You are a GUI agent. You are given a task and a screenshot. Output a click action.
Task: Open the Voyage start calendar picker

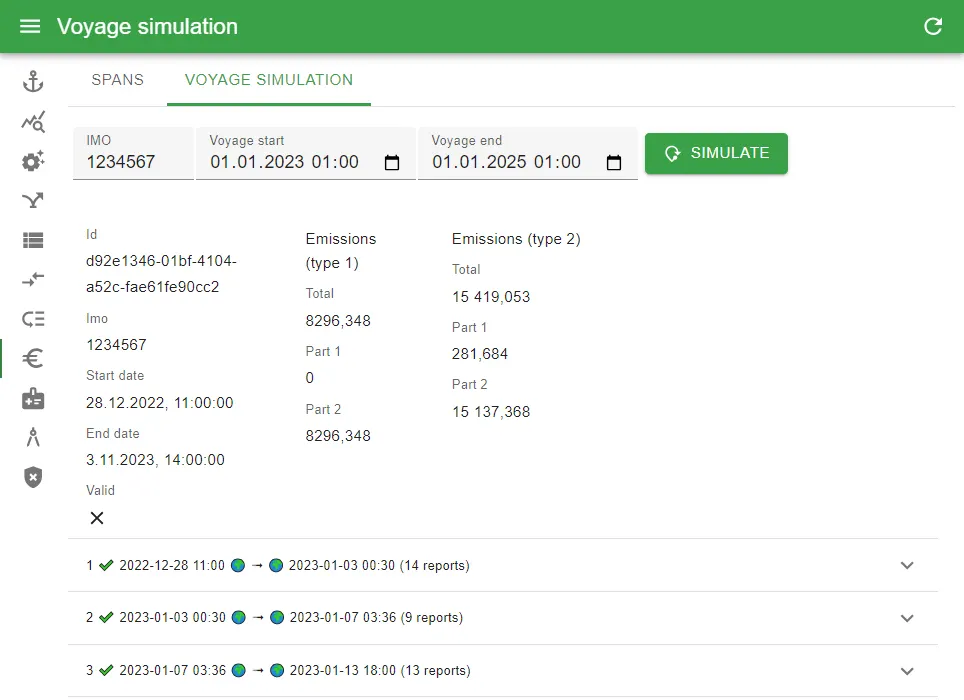[392, 163]
